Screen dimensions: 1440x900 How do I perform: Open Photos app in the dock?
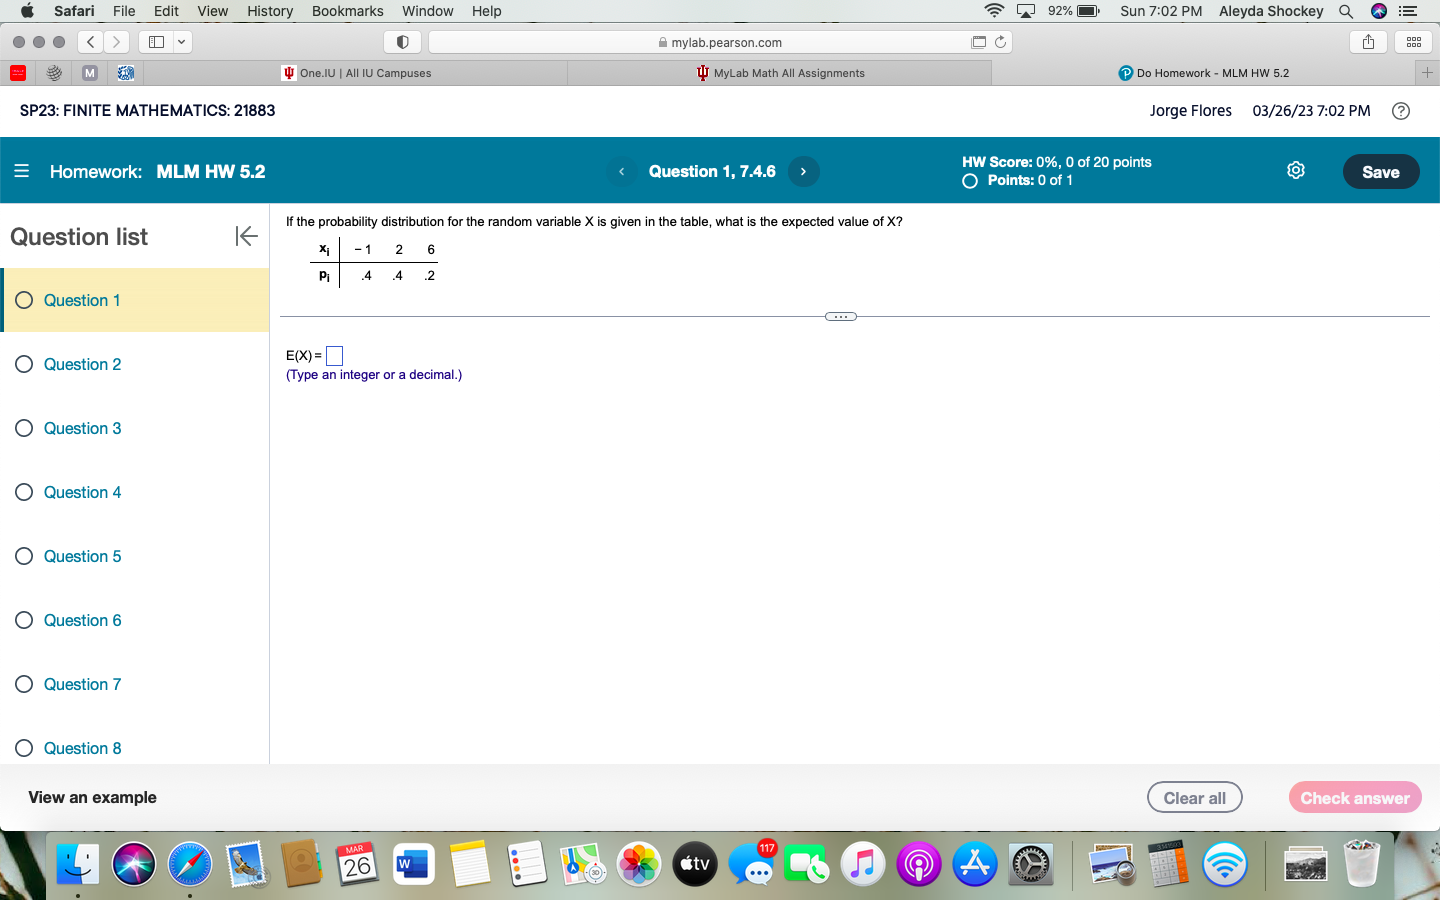[x=638, y=863]
